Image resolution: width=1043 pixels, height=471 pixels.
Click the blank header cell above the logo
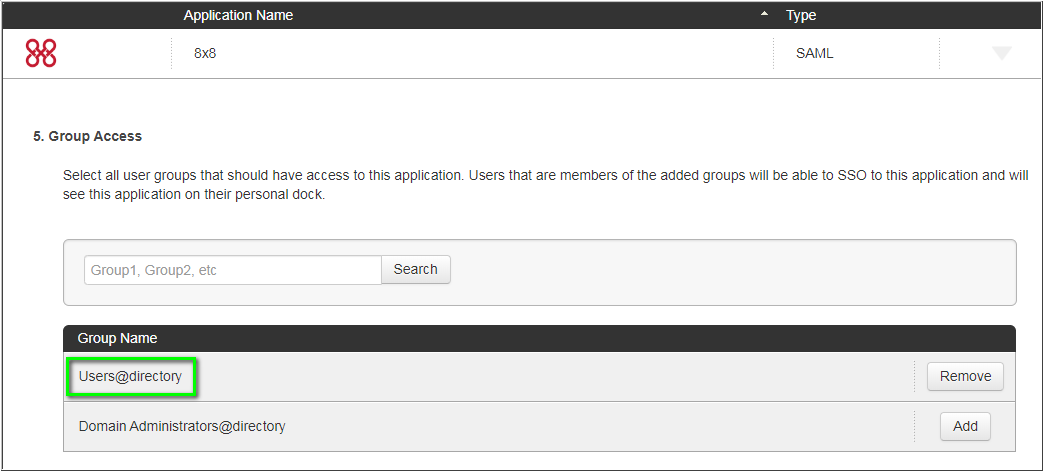[90, 15]
